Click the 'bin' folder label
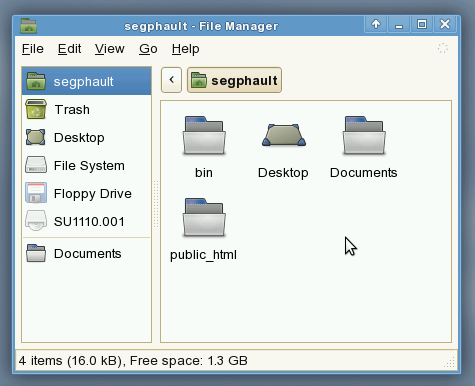The height and width of the screenshot is (386, 475). coord(204,173)
